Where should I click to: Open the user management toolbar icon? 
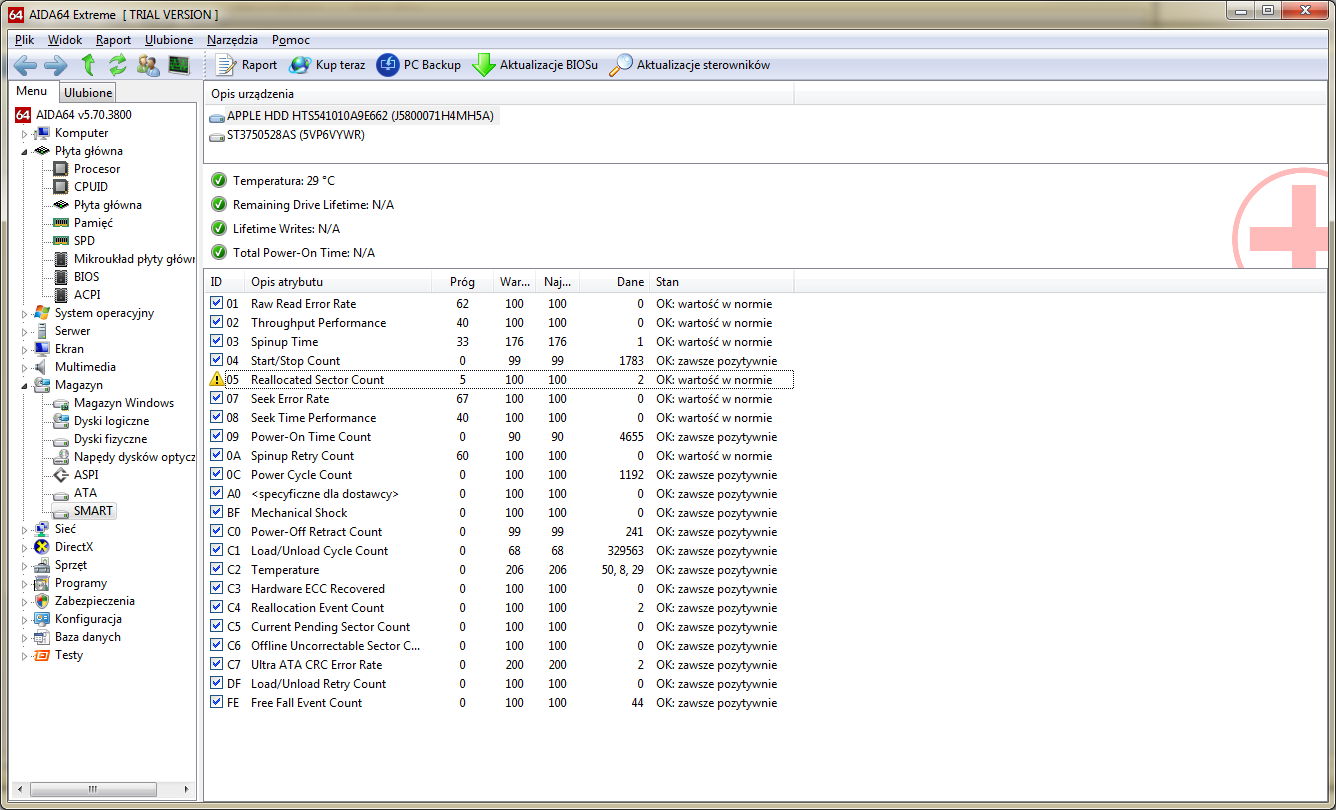pyautogui.click(x=148, y=66)
